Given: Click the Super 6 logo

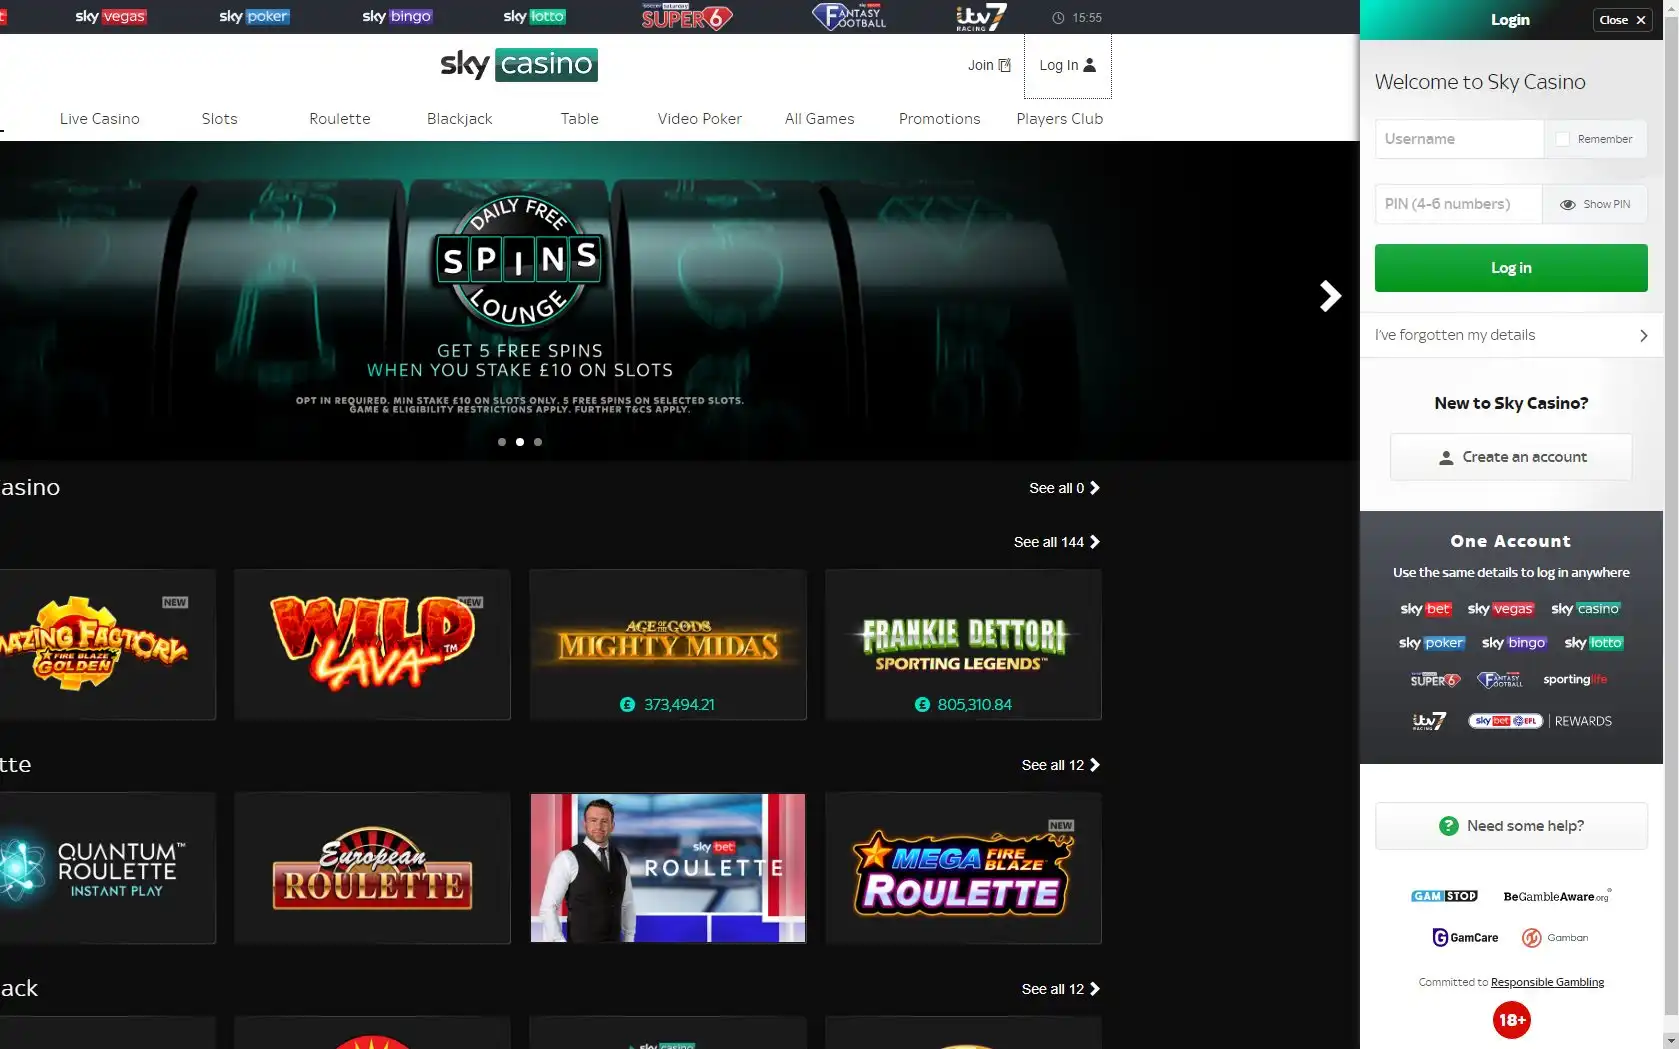Looking at the screenshot, I should (x=686, y=16).
